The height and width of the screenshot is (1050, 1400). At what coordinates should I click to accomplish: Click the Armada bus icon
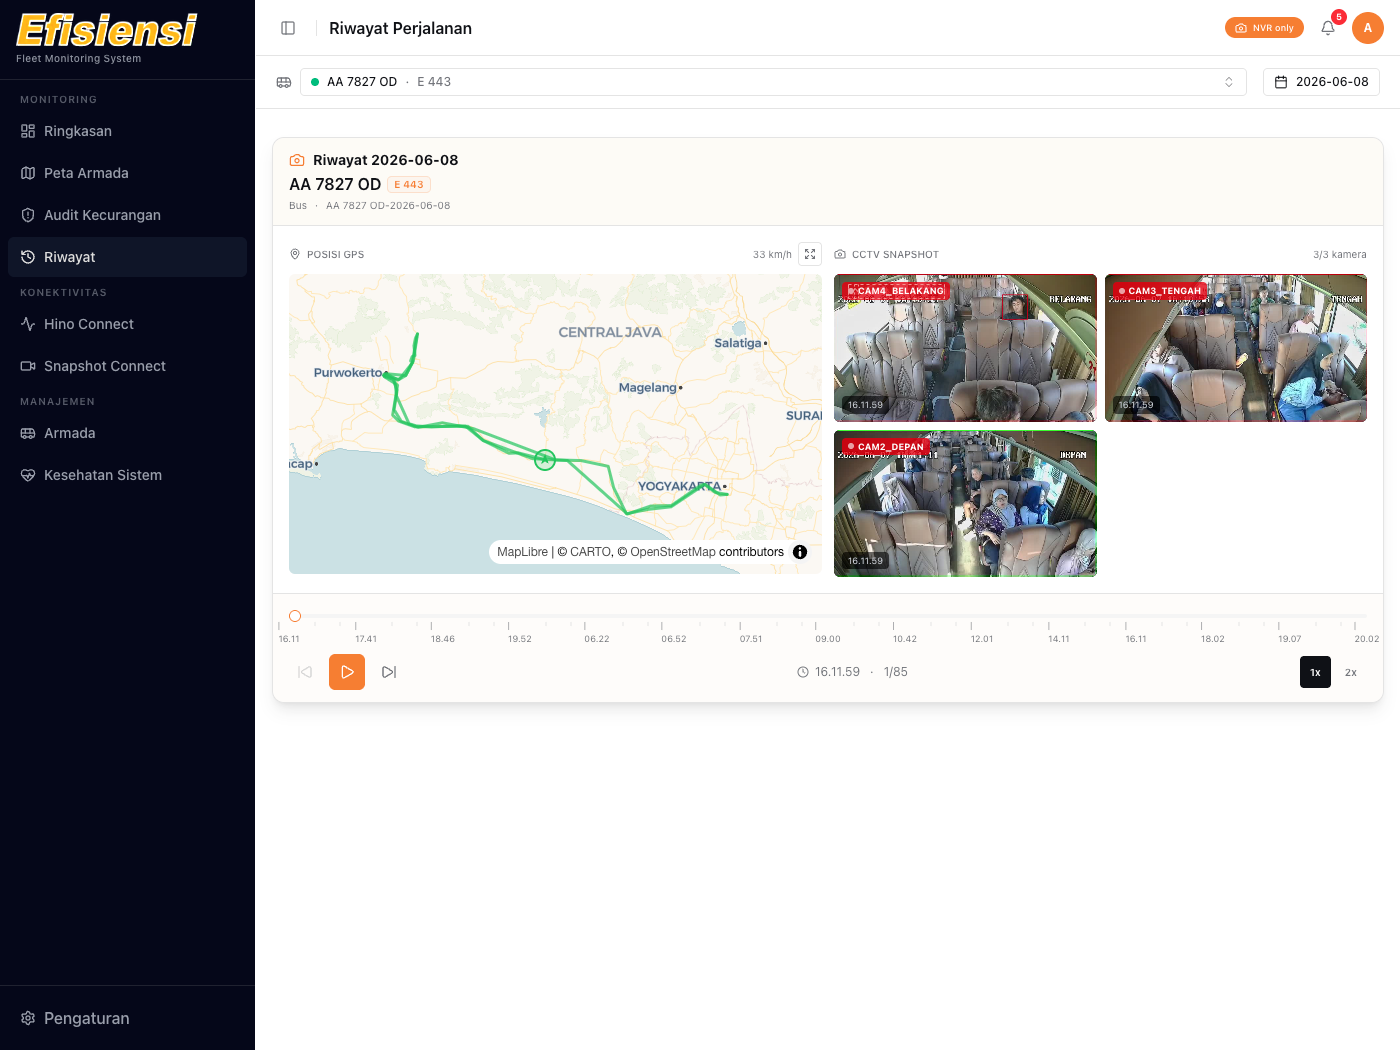(x=28, y=433)
